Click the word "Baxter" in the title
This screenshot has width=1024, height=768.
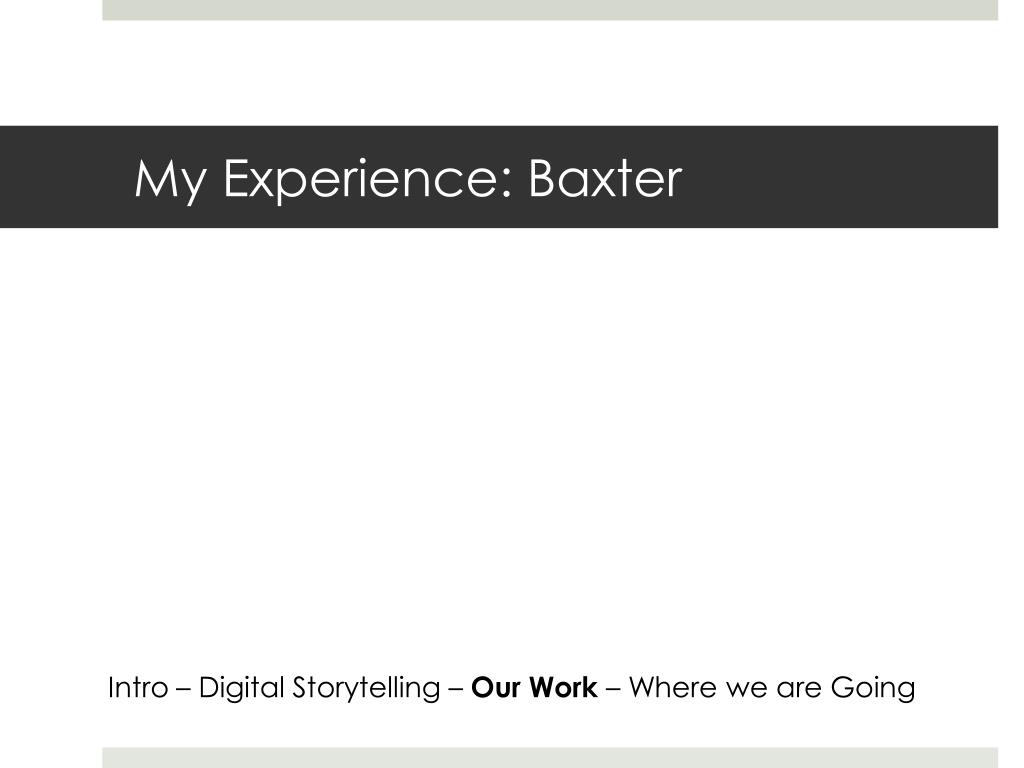click(605, 178)
